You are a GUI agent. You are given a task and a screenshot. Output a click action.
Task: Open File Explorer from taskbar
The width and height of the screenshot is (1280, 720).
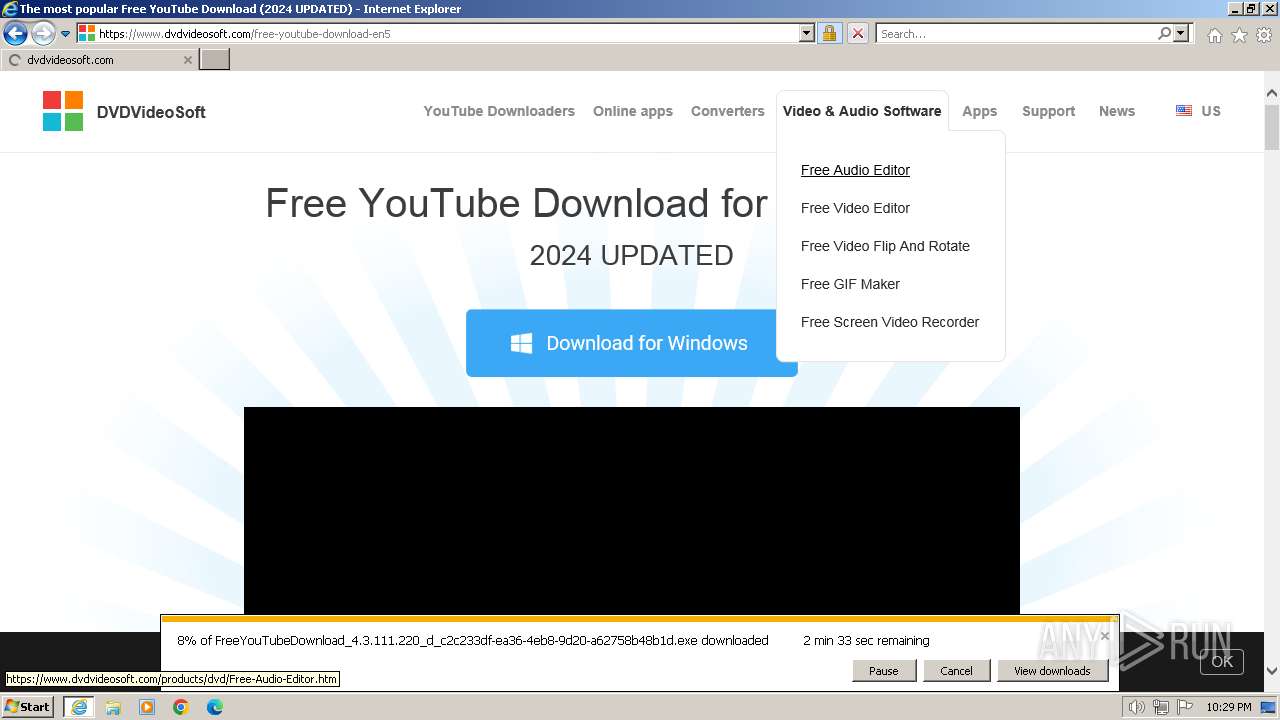[x=113, y=707]
